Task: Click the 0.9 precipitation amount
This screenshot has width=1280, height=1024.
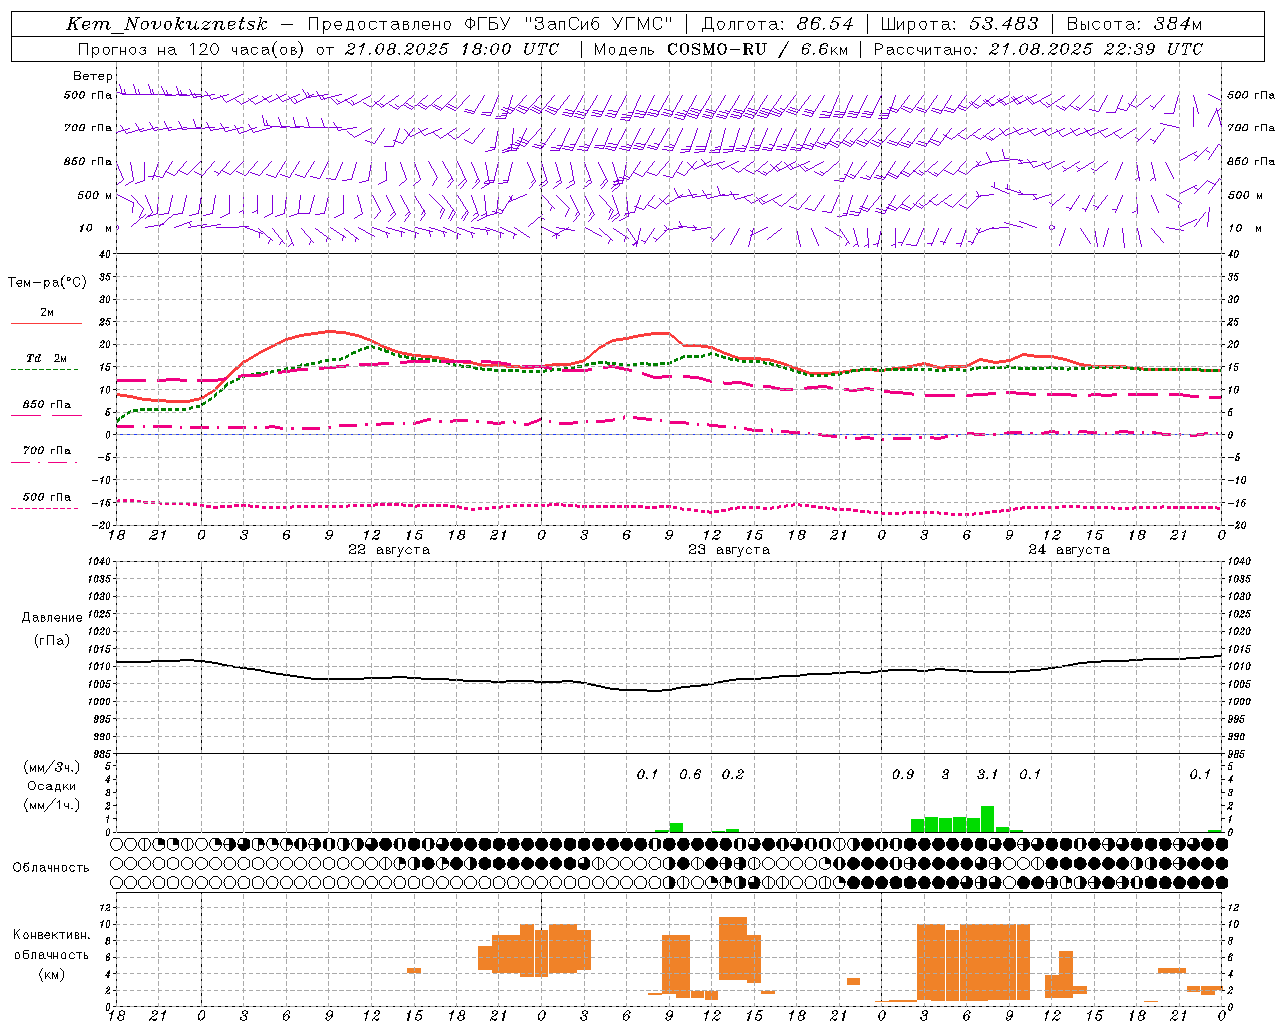Action: click(903, 775)
